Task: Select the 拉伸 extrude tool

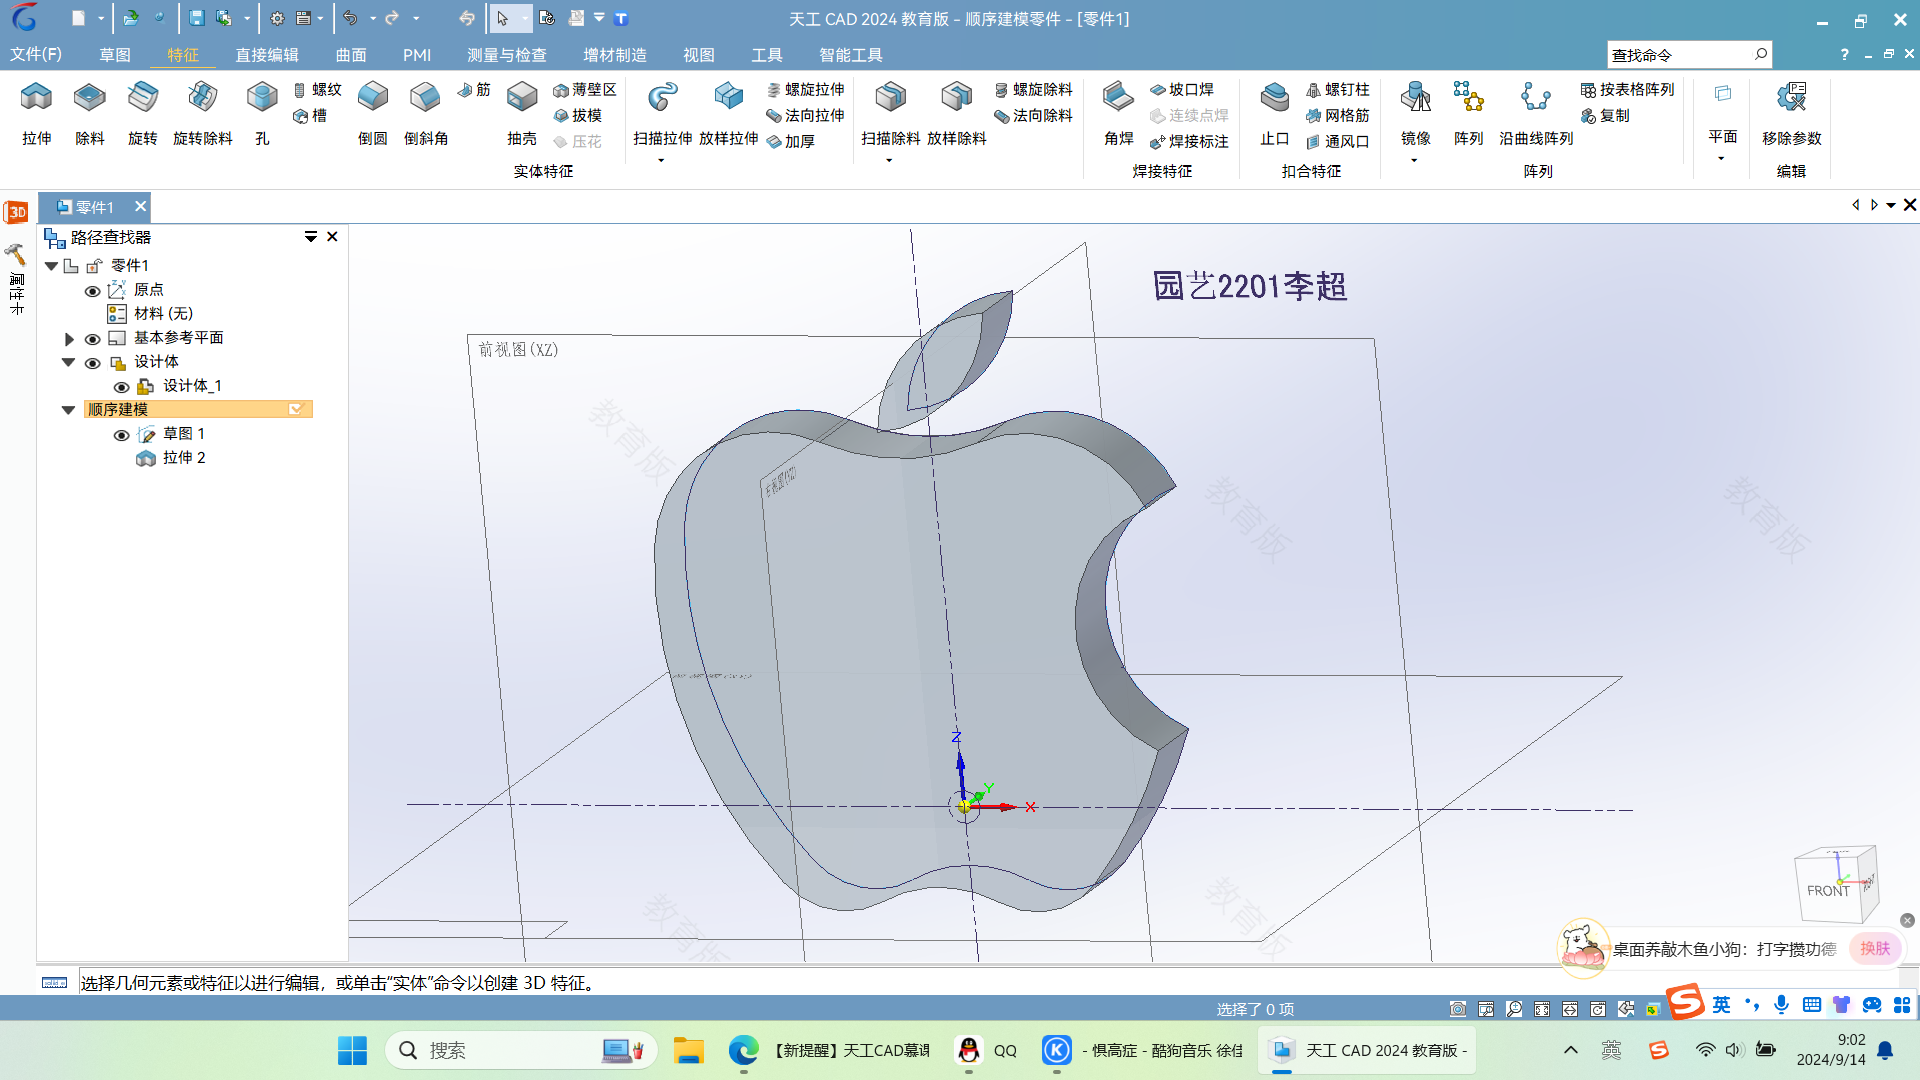Action: [x=37, y=113]
